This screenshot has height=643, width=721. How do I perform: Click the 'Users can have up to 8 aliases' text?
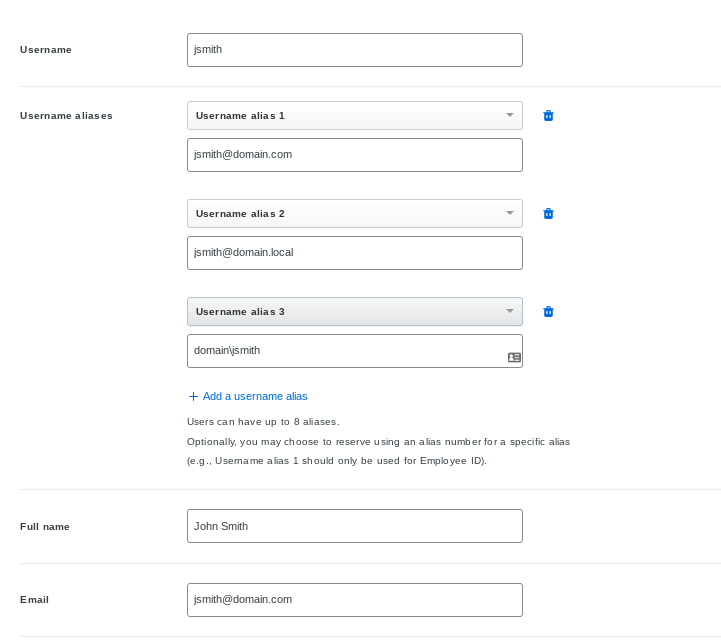[x=263, y=422]
